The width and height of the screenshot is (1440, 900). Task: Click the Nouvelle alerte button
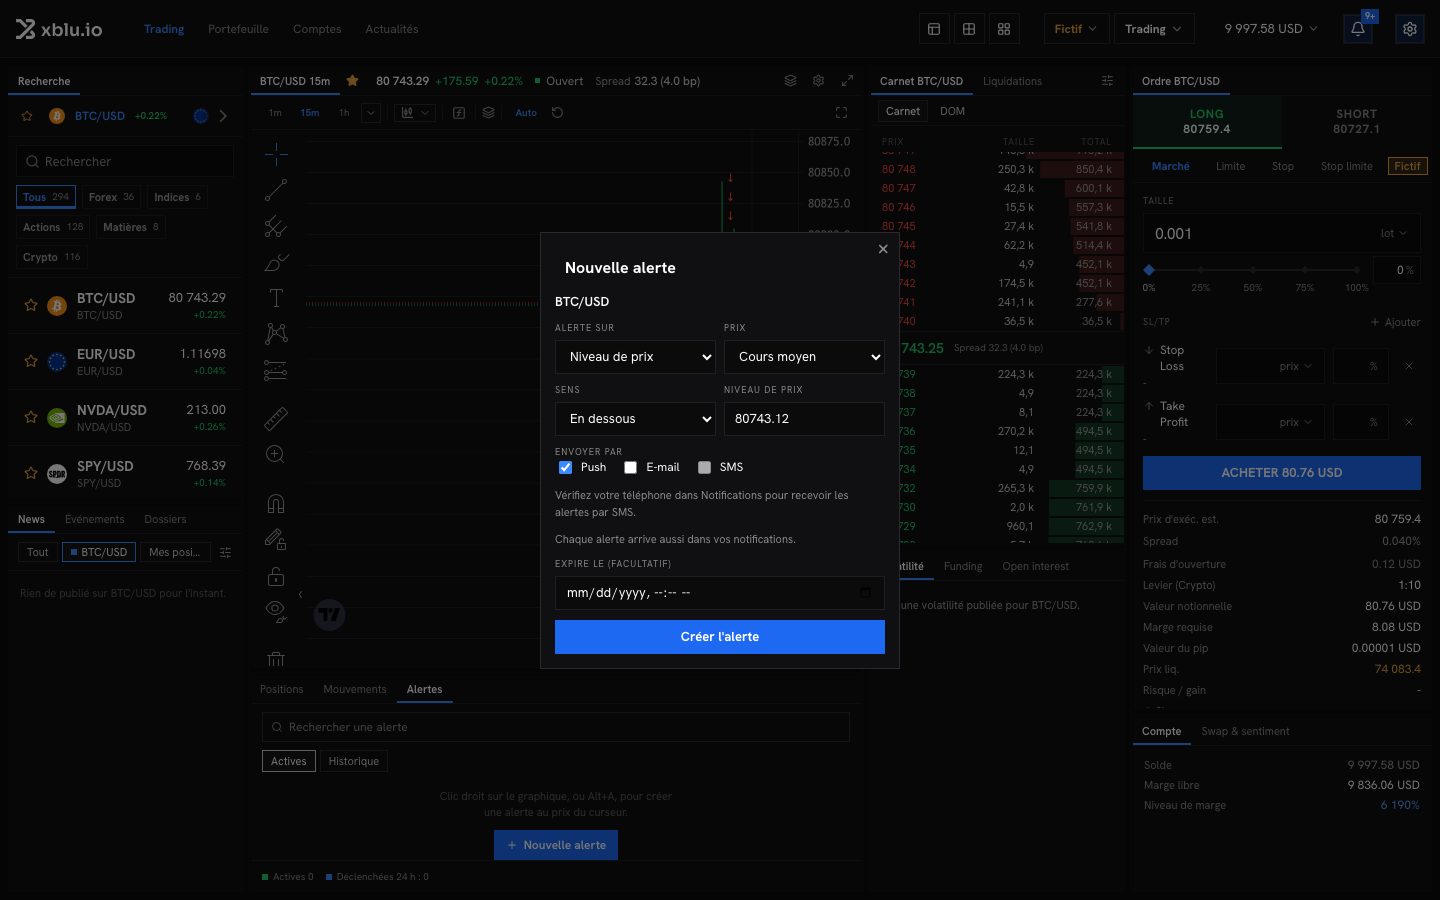556,845
